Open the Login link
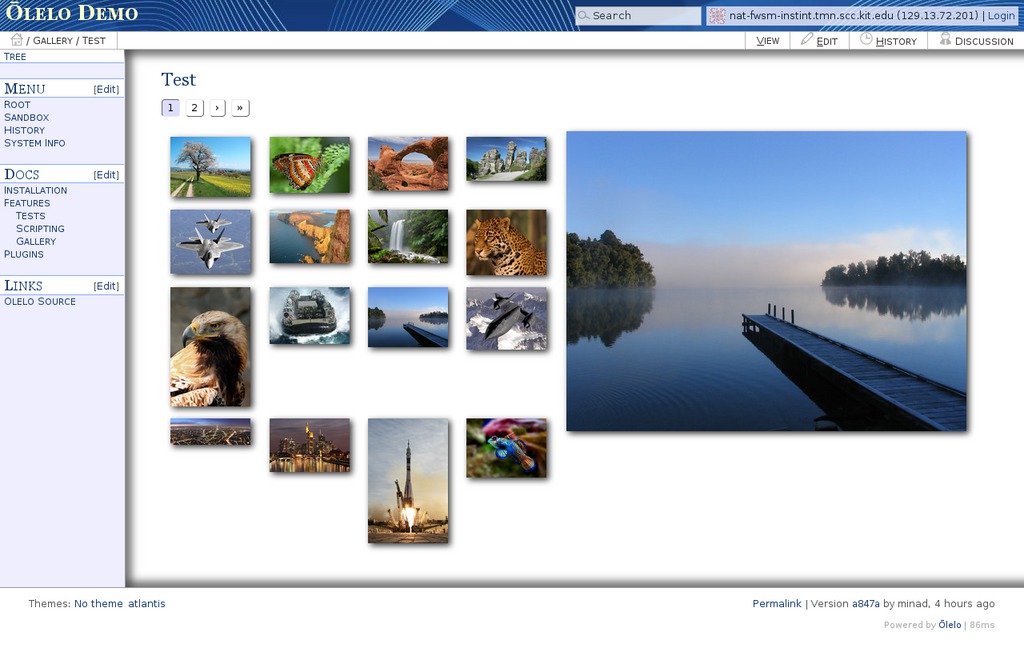This screenshot has height=648, width=1024. [x=1001, y=16]
